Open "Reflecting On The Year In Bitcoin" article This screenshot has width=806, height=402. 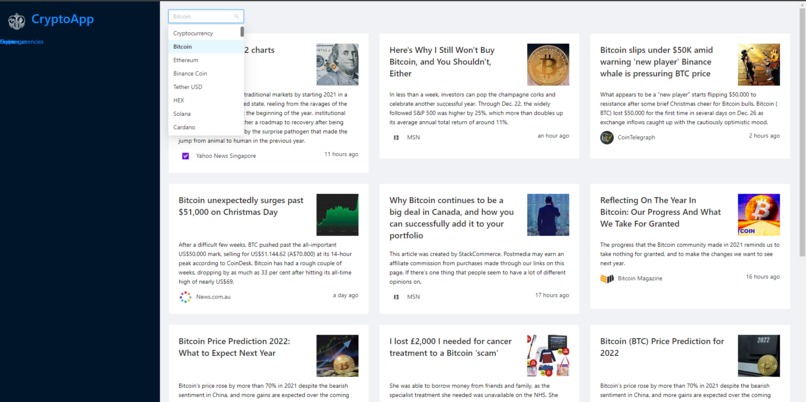click(x=661, y=212)
